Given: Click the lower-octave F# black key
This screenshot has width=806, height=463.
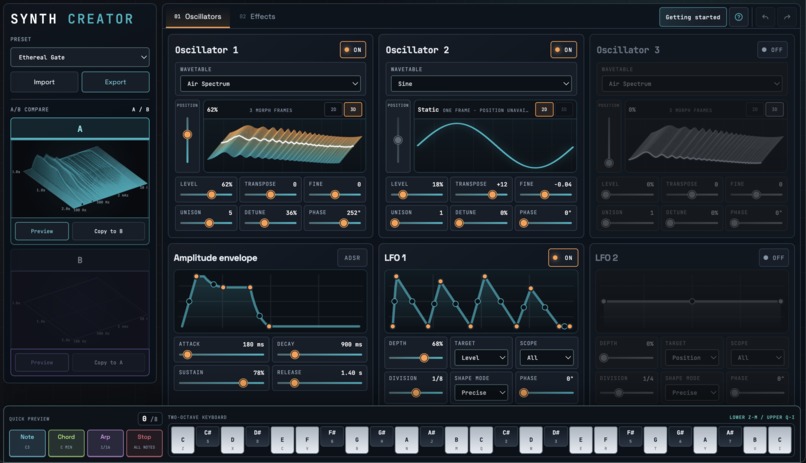Looking at the screenshot, I should (332, 436).
